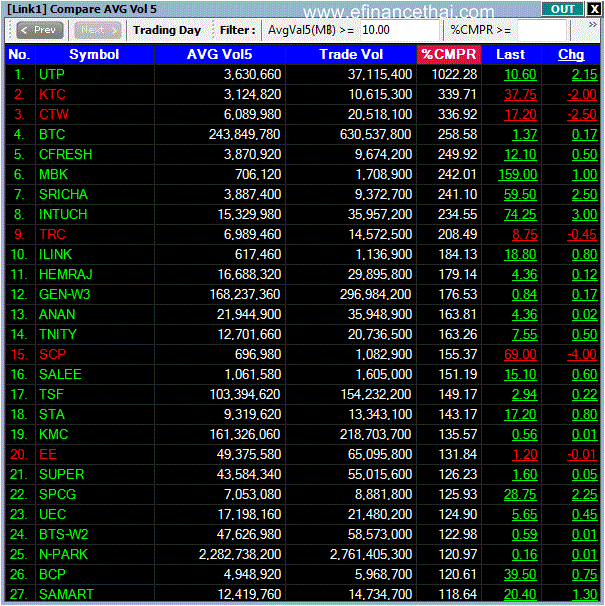Select symbol TNITY
Image resolution: width=605 pixels, height=606 pixels.
[58, 335]
